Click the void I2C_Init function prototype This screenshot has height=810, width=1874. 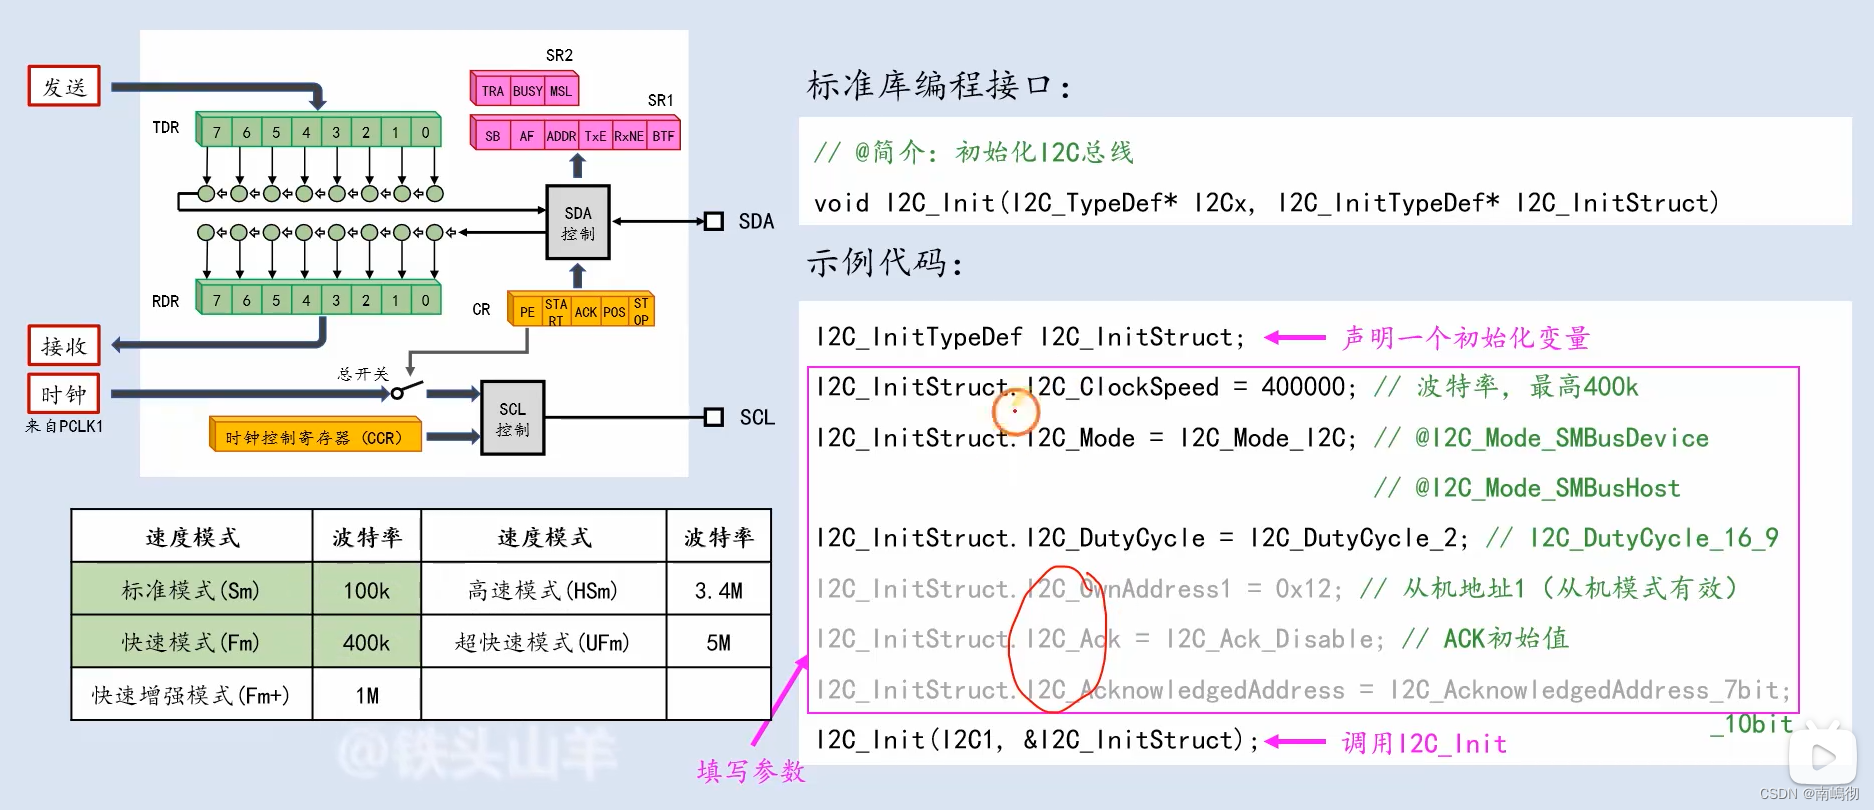(x=1266, y=203)
